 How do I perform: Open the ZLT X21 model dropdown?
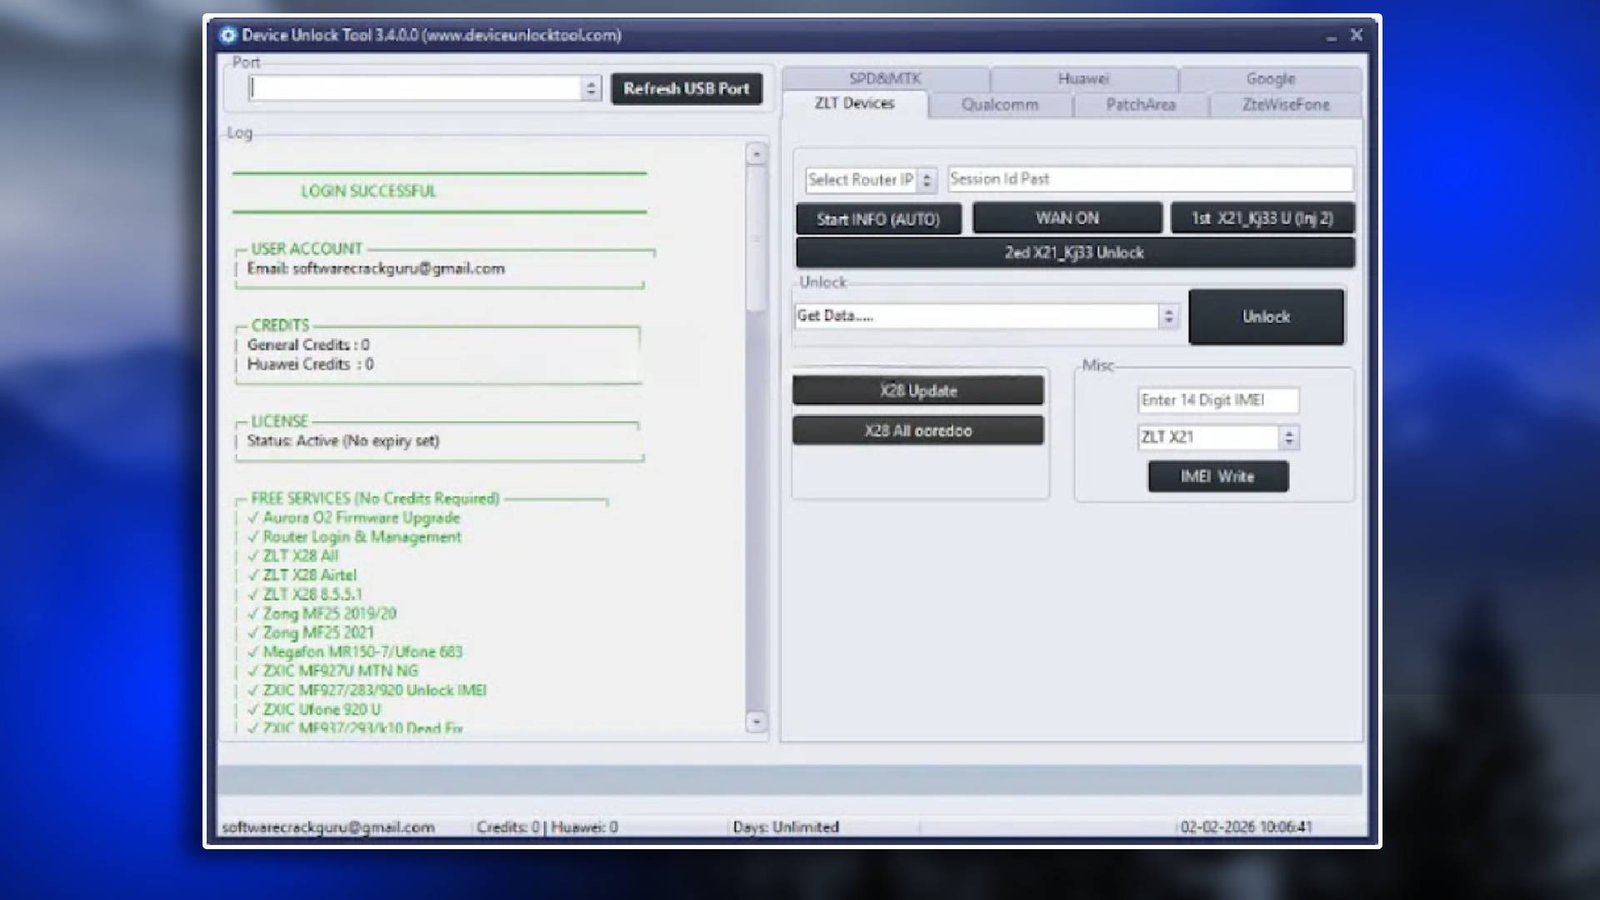(1289, 437)
